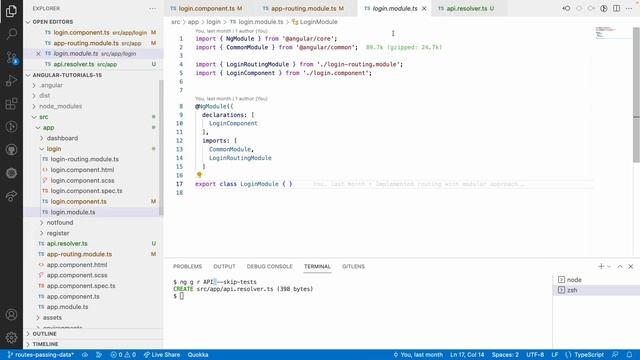Open the GitLens panel tab
Viewport: 640px width, 360px height.
tap(353, 267)
